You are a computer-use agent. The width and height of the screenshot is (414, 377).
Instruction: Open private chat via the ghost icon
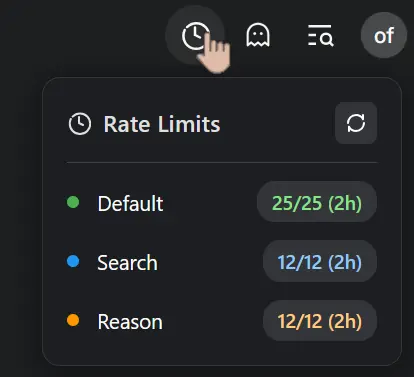click(258, 35)
